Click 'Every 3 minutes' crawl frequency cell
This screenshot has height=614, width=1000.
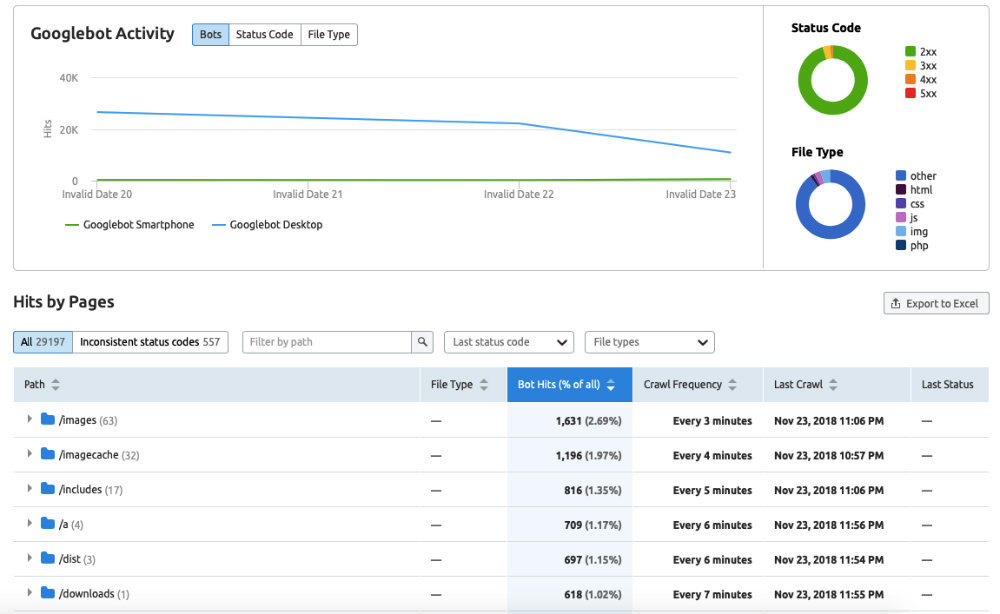click(712, 421)
